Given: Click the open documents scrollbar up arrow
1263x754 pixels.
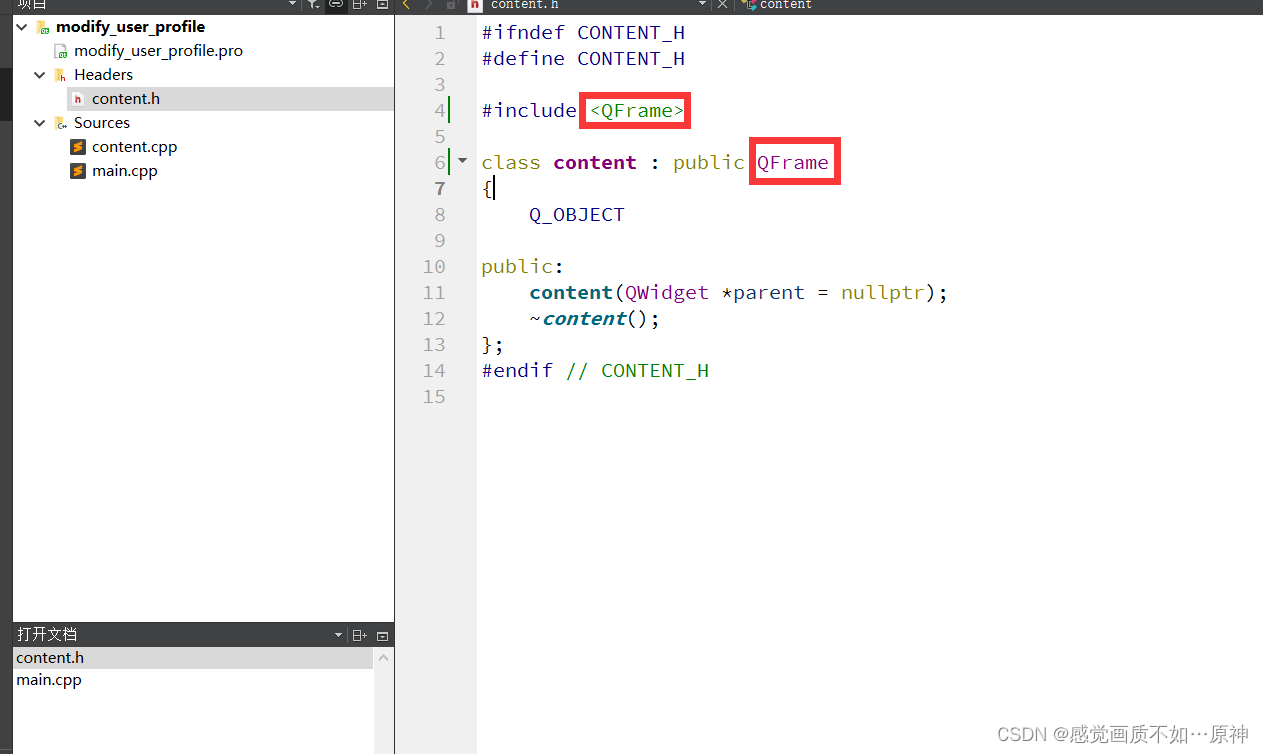Looking at the screenshot, I should tap(384, 658).
